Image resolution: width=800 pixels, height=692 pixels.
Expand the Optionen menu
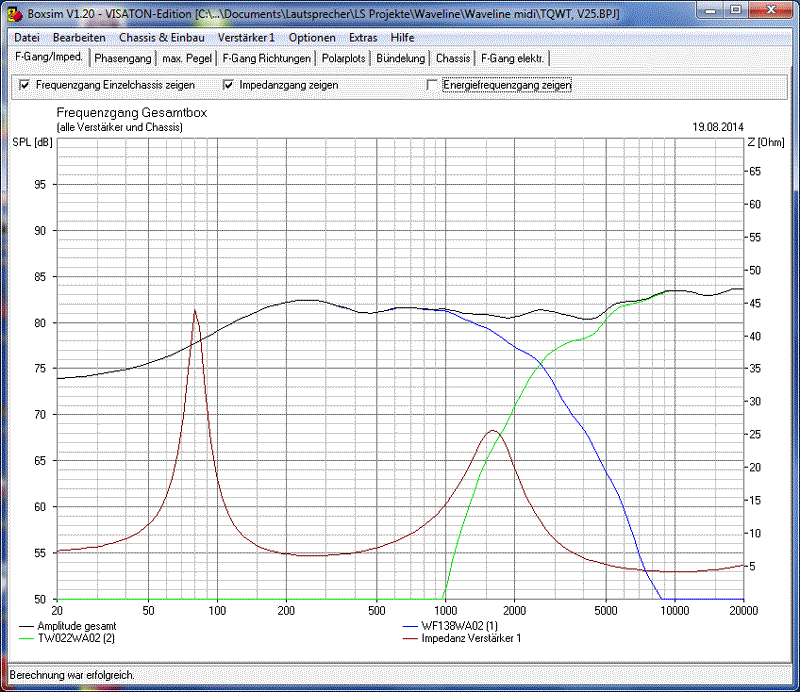[311, 37]
